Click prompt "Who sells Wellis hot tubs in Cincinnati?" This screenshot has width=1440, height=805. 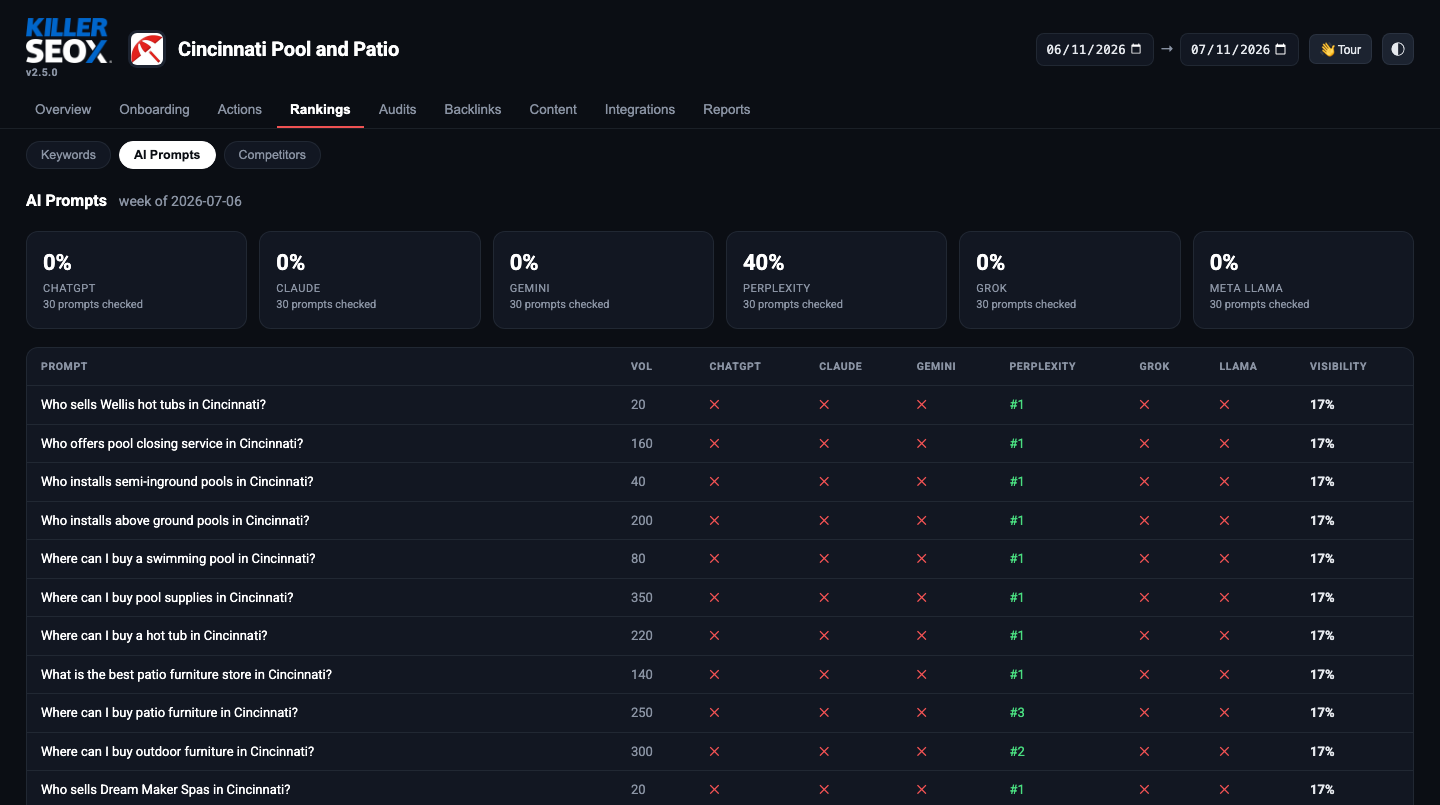[153, 405]
